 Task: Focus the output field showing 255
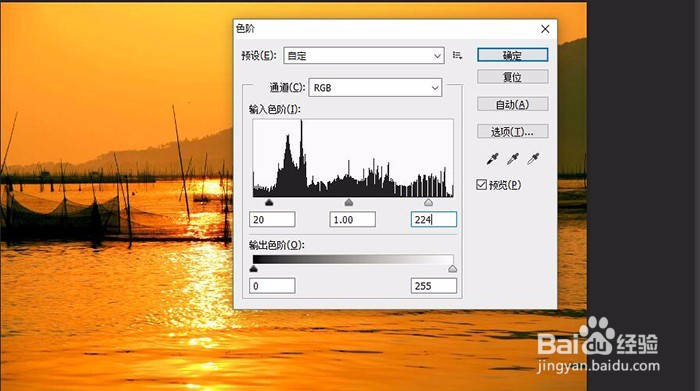click(x=434, y=286)
